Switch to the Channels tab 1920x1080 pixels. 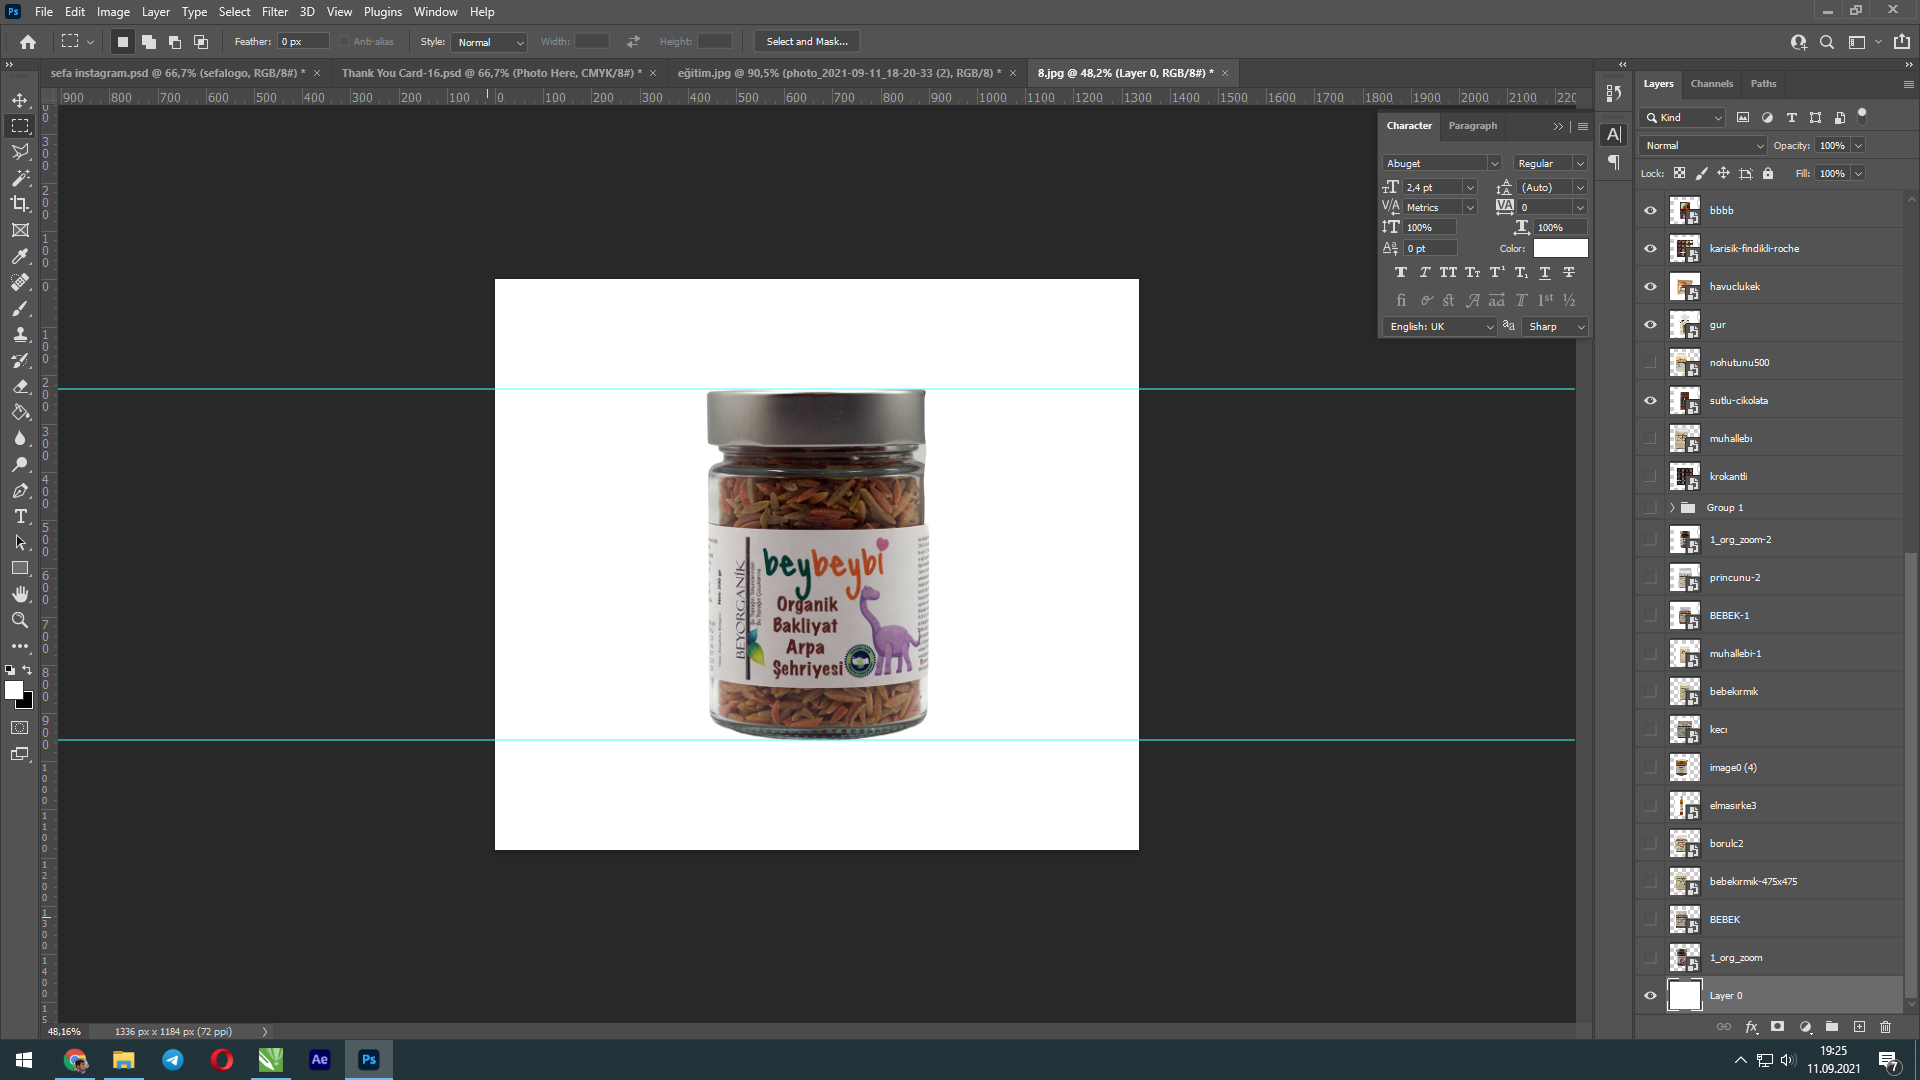click(x=1712, y=84)
